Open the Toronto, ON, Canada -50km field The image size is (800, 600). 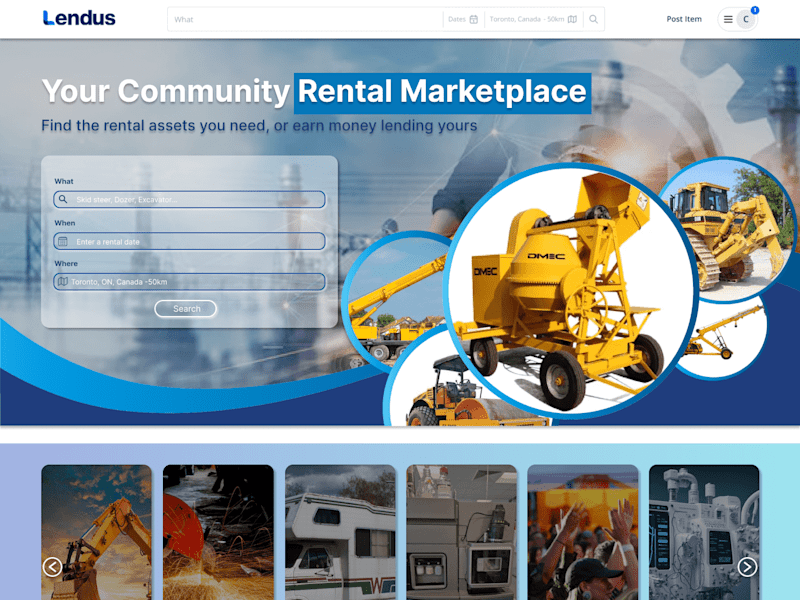[189, 282]
